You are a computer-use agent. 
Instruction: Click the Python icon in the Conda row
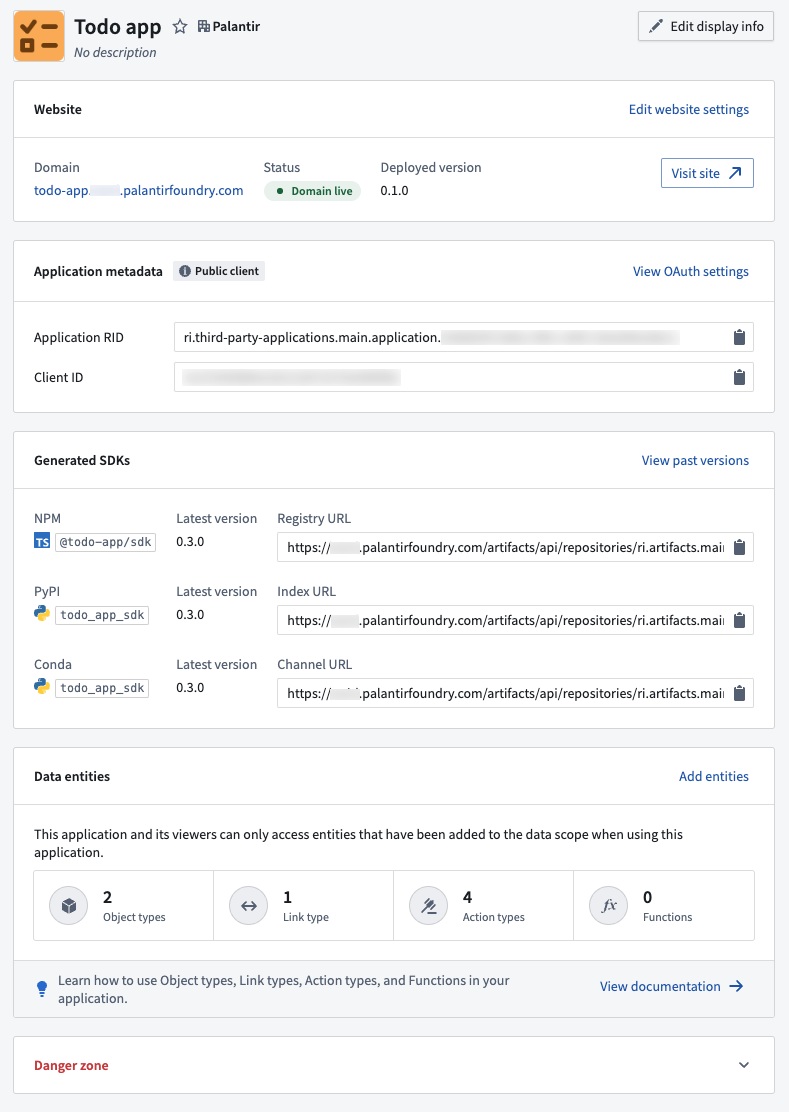[x=42, y=686]
